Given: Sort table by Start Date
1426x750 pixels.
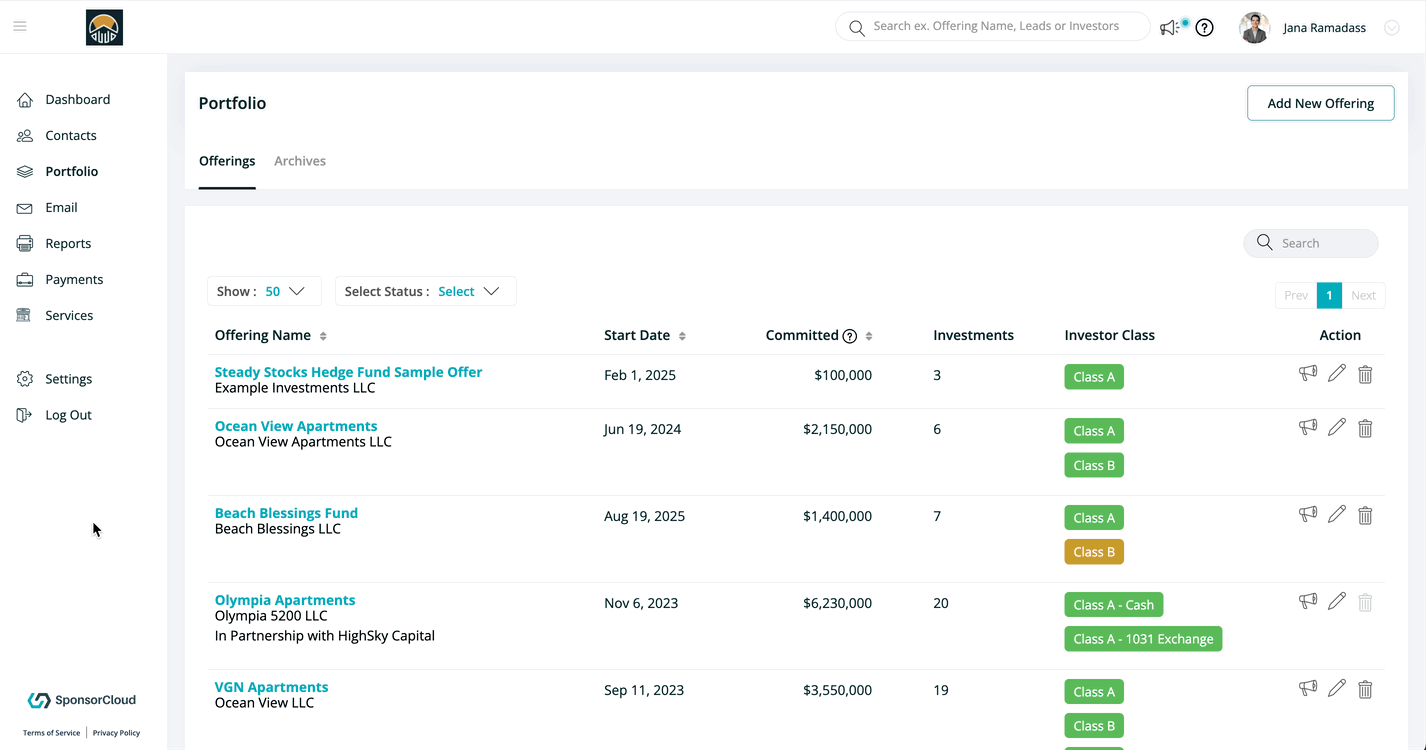Looking at the screenshot, I should point(682,336).
